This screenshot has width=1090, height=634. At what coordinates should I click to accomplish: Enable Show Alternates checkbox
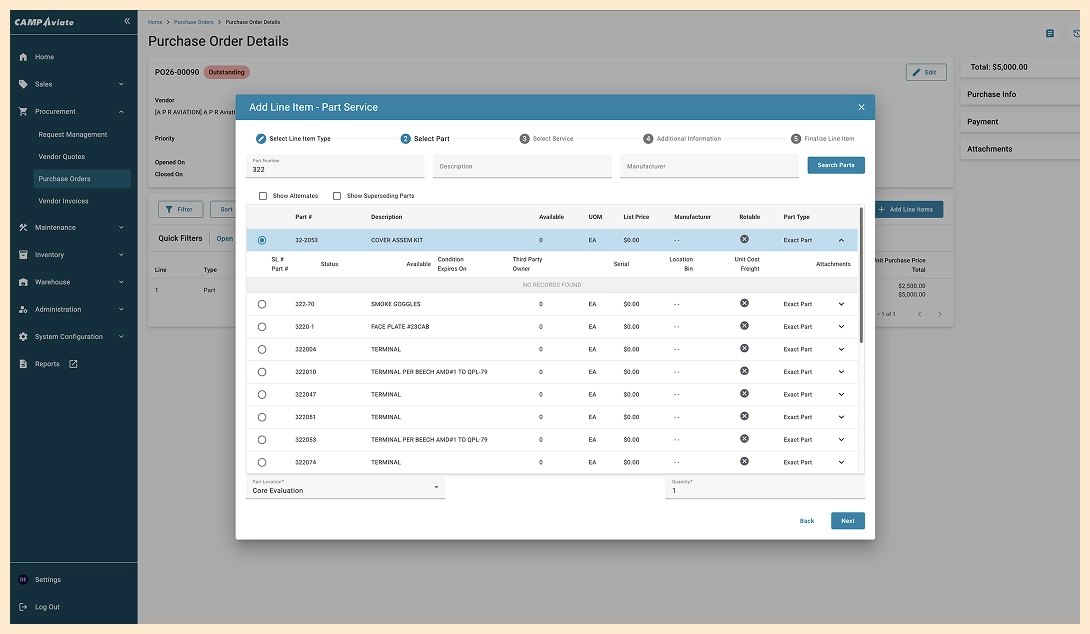coord(263,196)
